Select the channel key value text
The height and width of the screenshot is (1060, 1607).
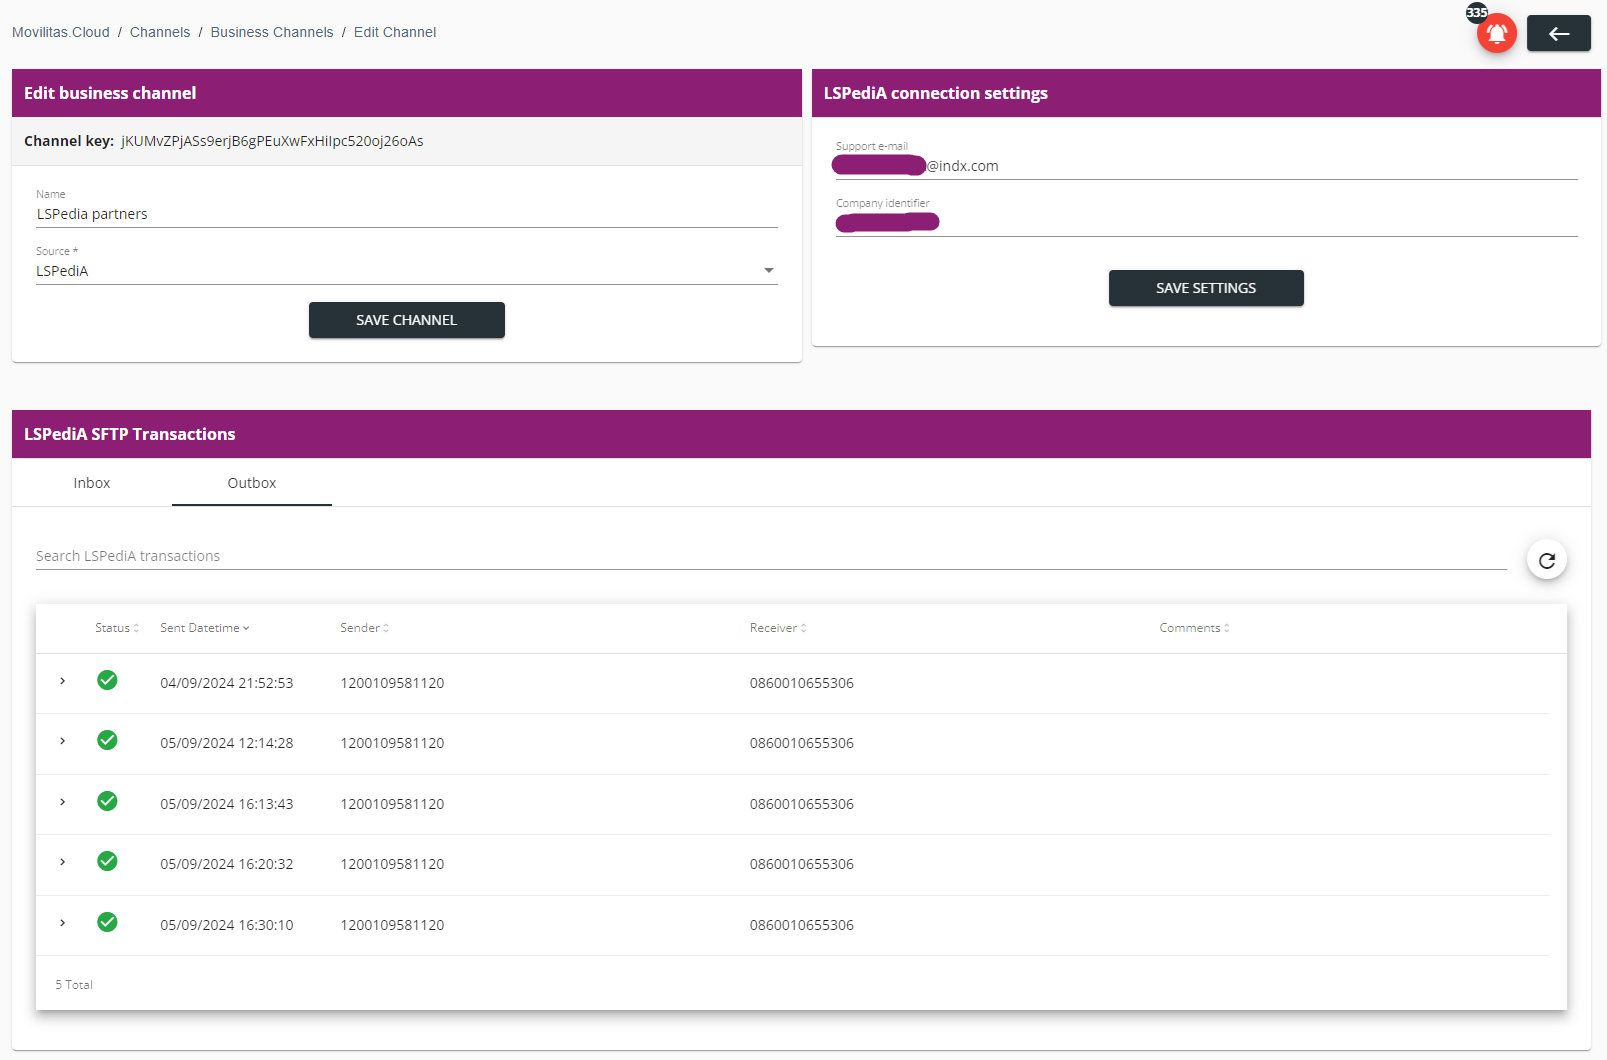pos(272,141)
